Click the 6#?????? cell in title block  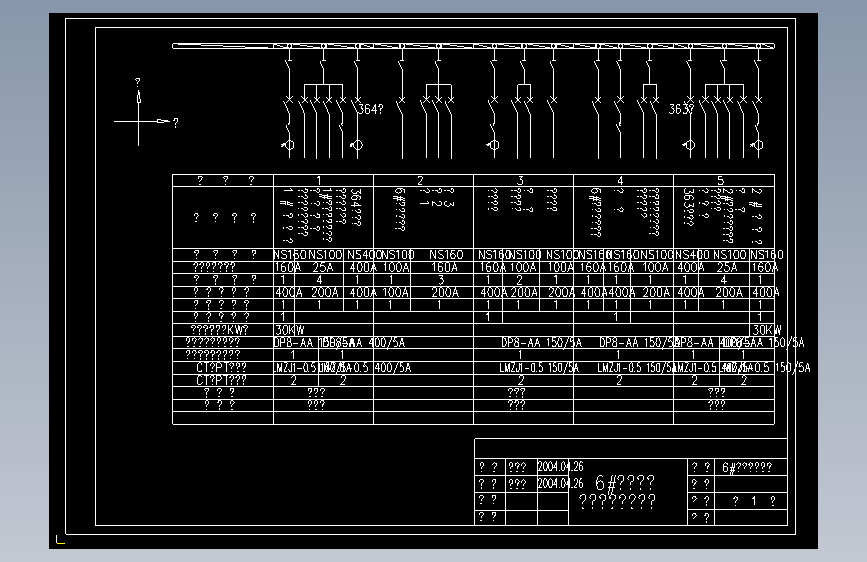[x=747, y=467]
